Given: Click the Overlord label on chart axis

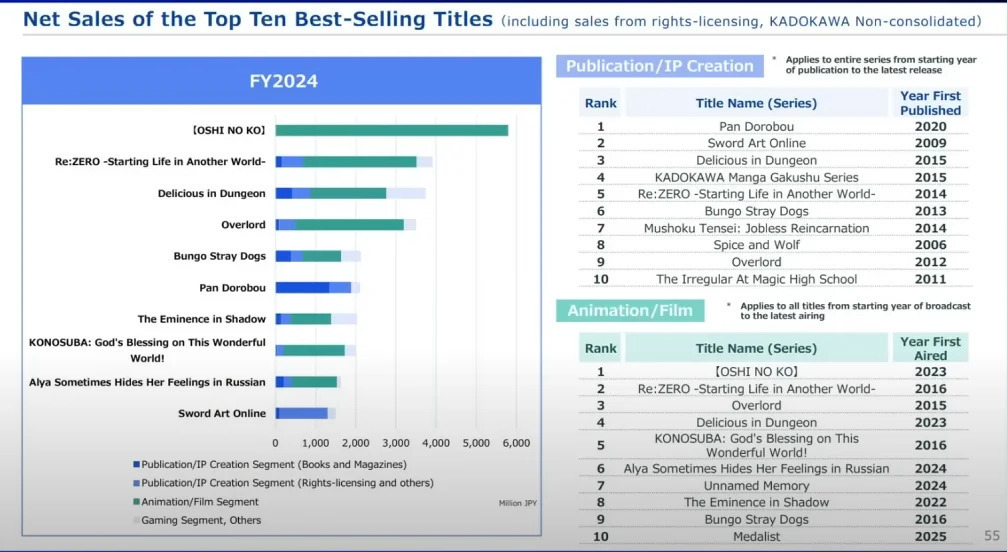Looking at the screenshot, I should pyautogui.click(x=243, y=225).
